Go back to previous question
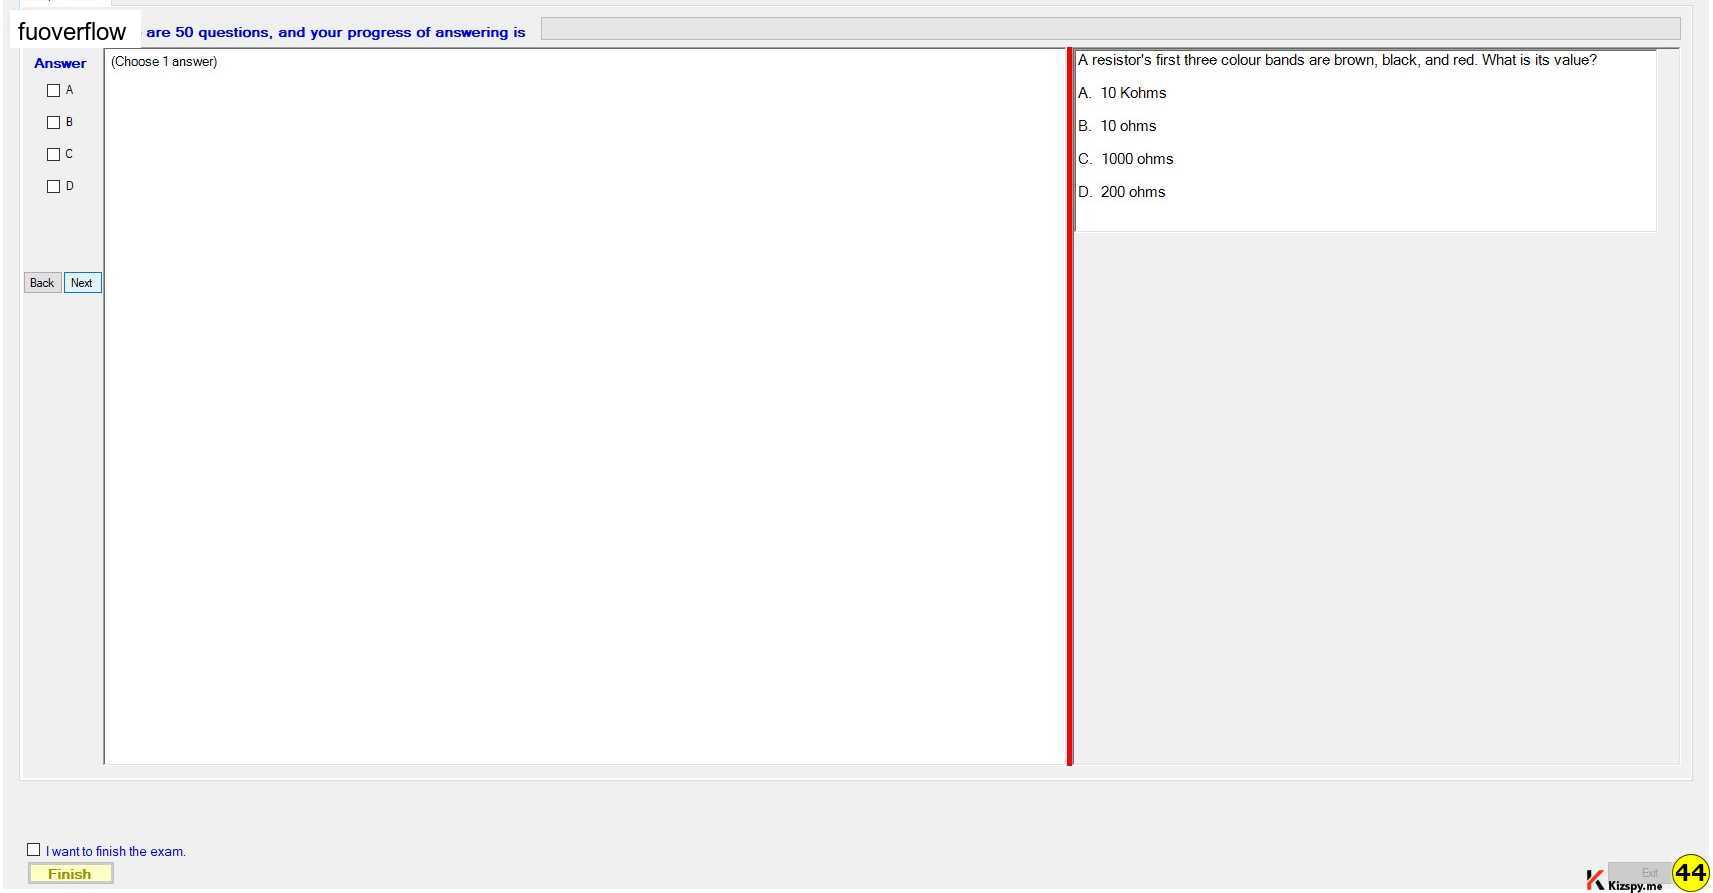The image size is (1713, 893). pos(42,283)
